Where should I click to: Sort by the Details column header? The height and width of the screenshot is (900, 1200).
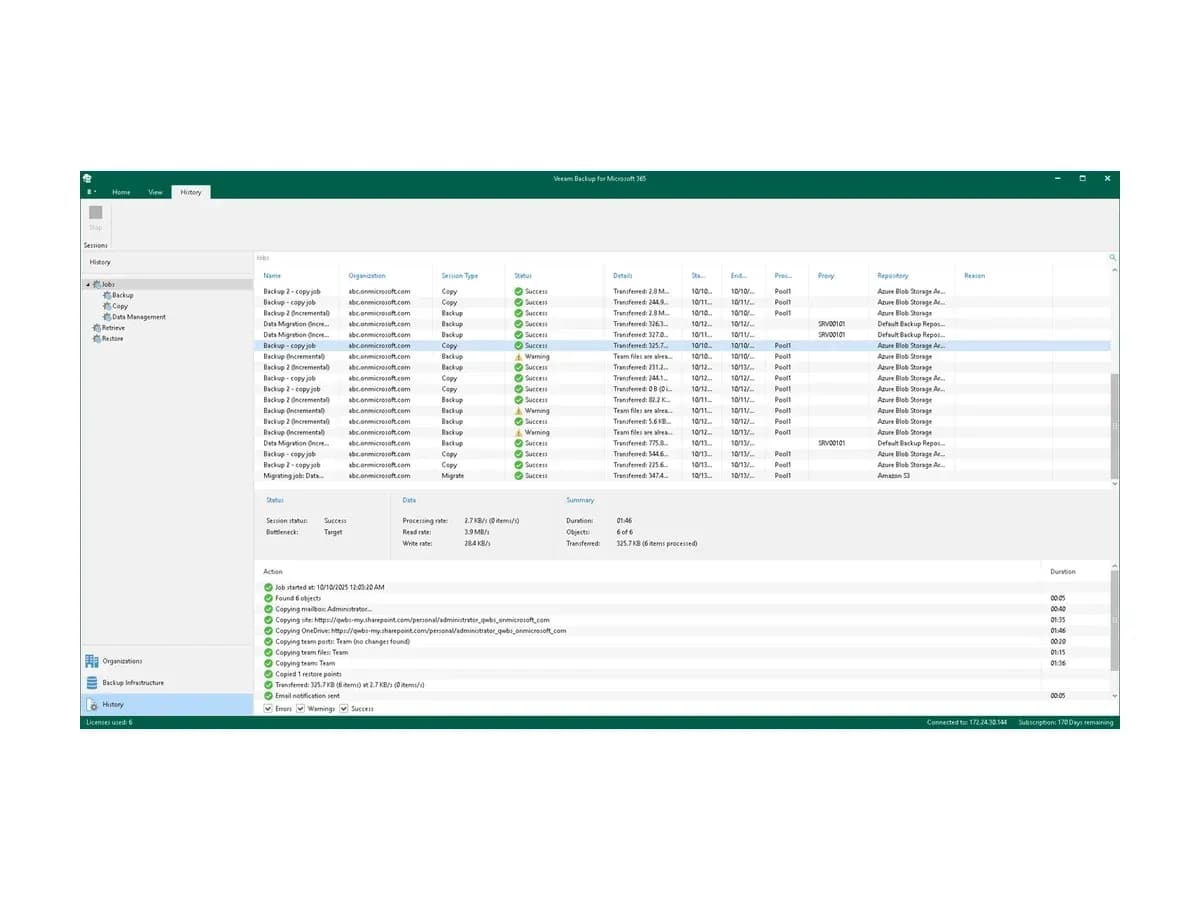pyautogui.click(x=623, y=276)
